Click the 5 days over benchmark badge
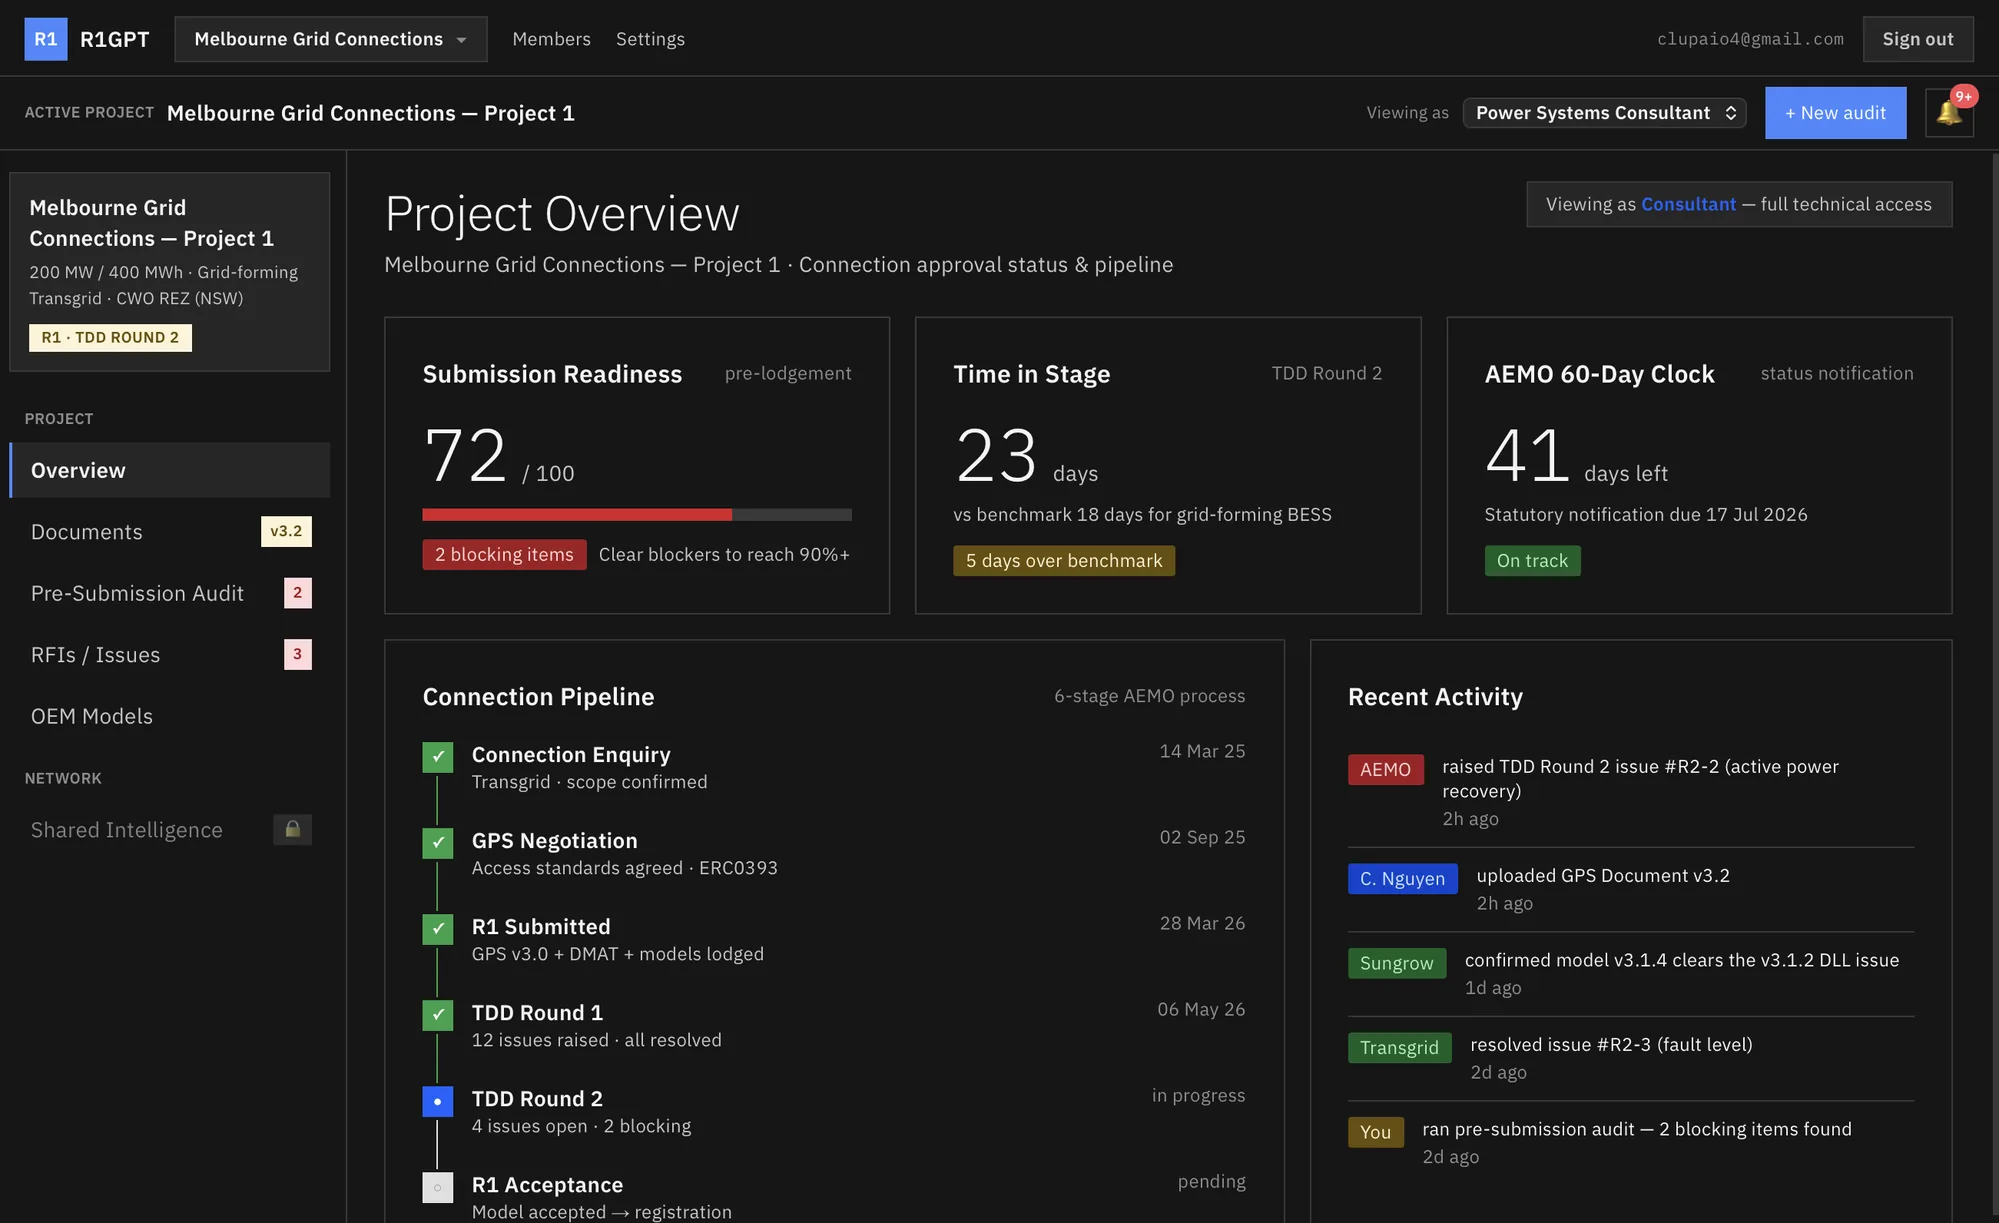 (1064, 560)
